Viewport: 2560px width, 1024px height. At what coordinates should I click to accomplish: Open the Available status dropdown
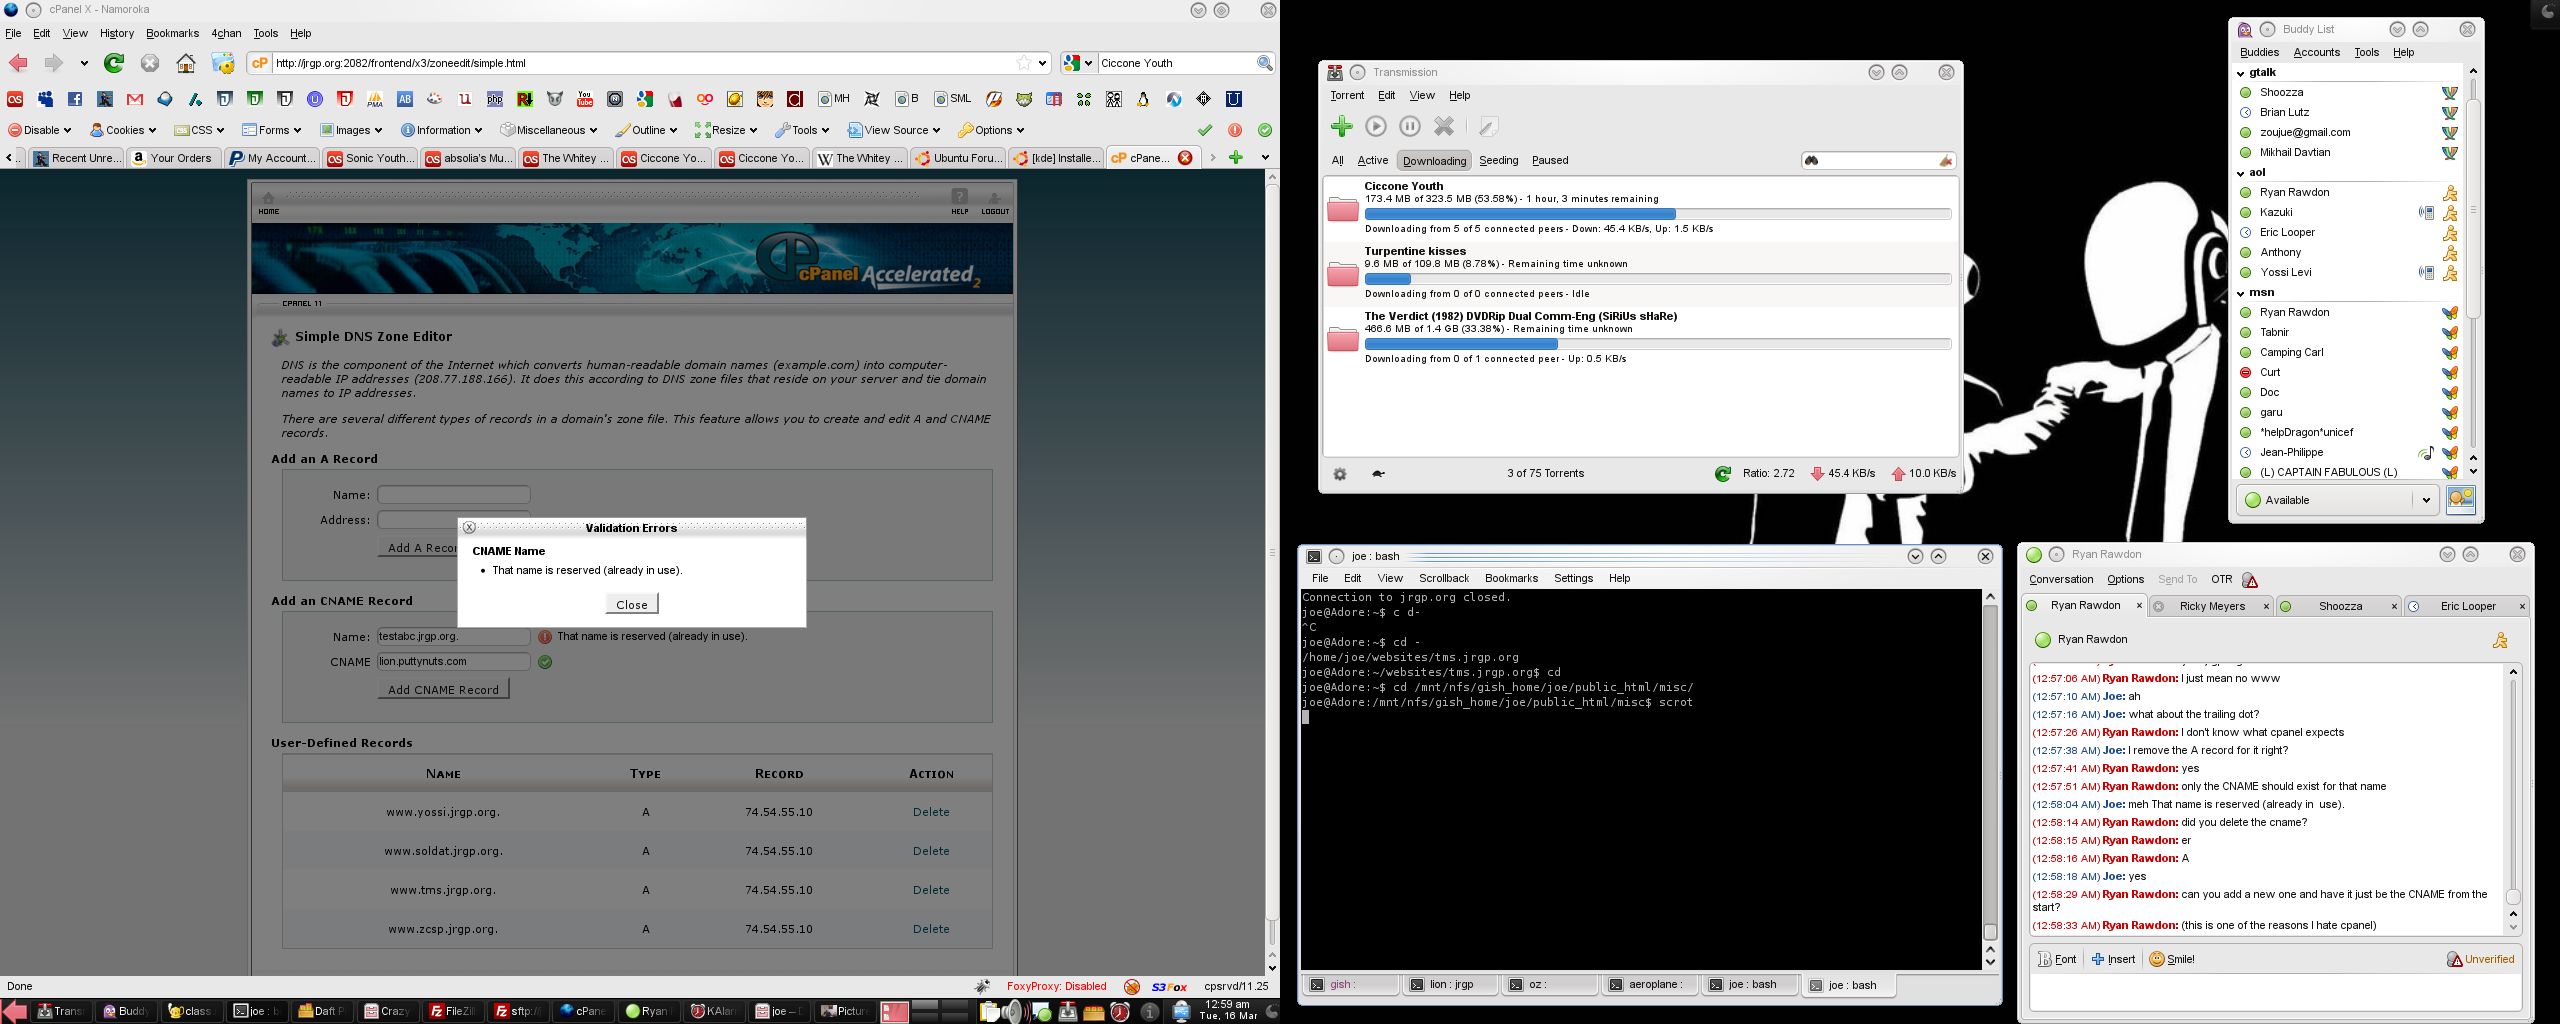pyautogui.click(x=2338, y=500)
